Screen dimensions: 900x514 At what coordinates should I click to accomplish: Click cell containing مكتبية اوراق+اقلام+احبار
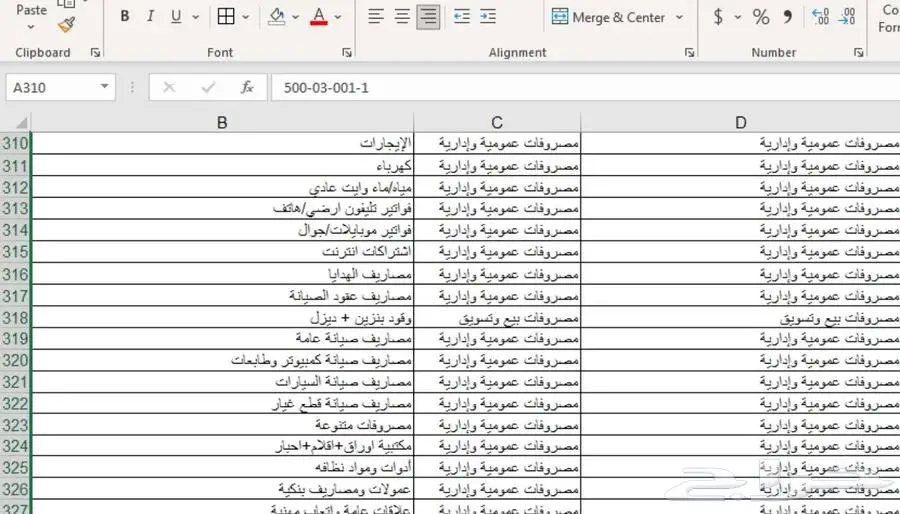click(x=222, y=446)
